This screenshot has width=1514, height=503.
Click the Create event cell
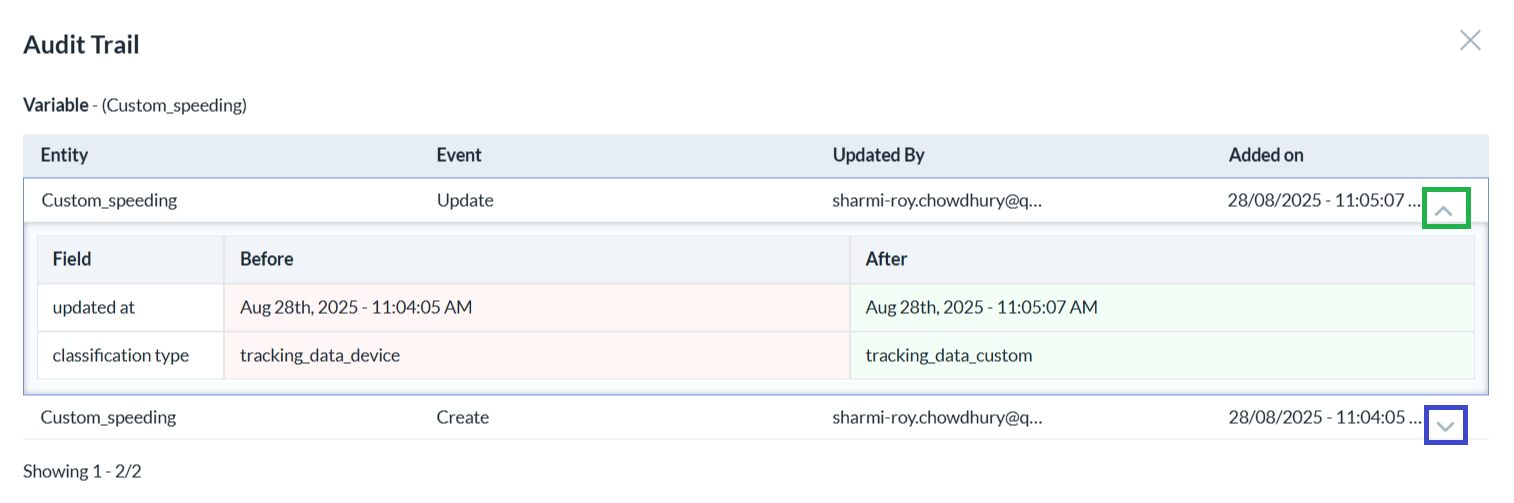pos(463,417)
